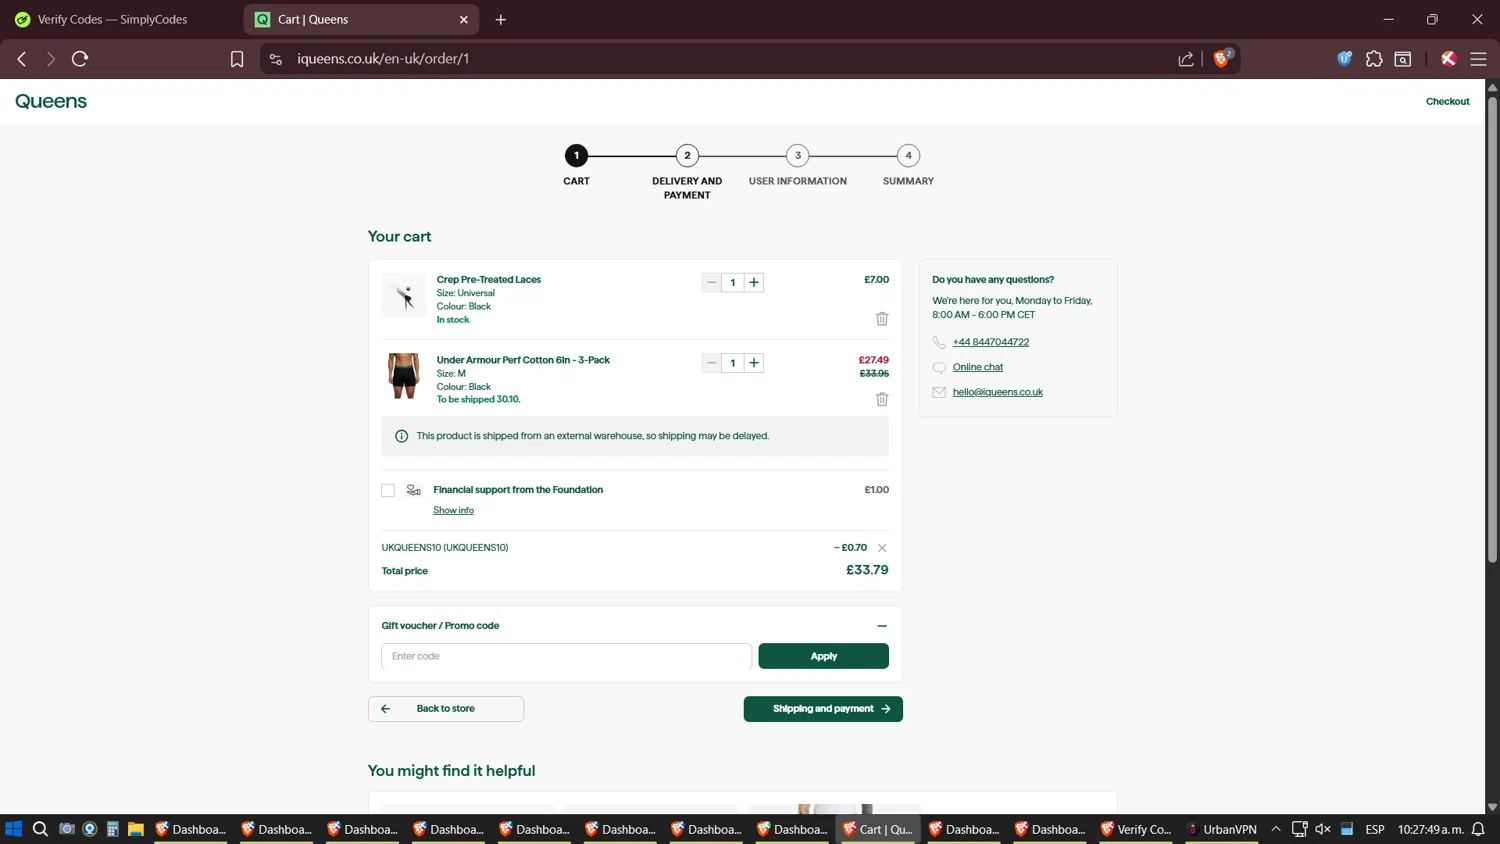This screenshot has width=1500, height=844.
Task: Remove the UKQUEENS10 promo code
Action: tap(882, 548)
